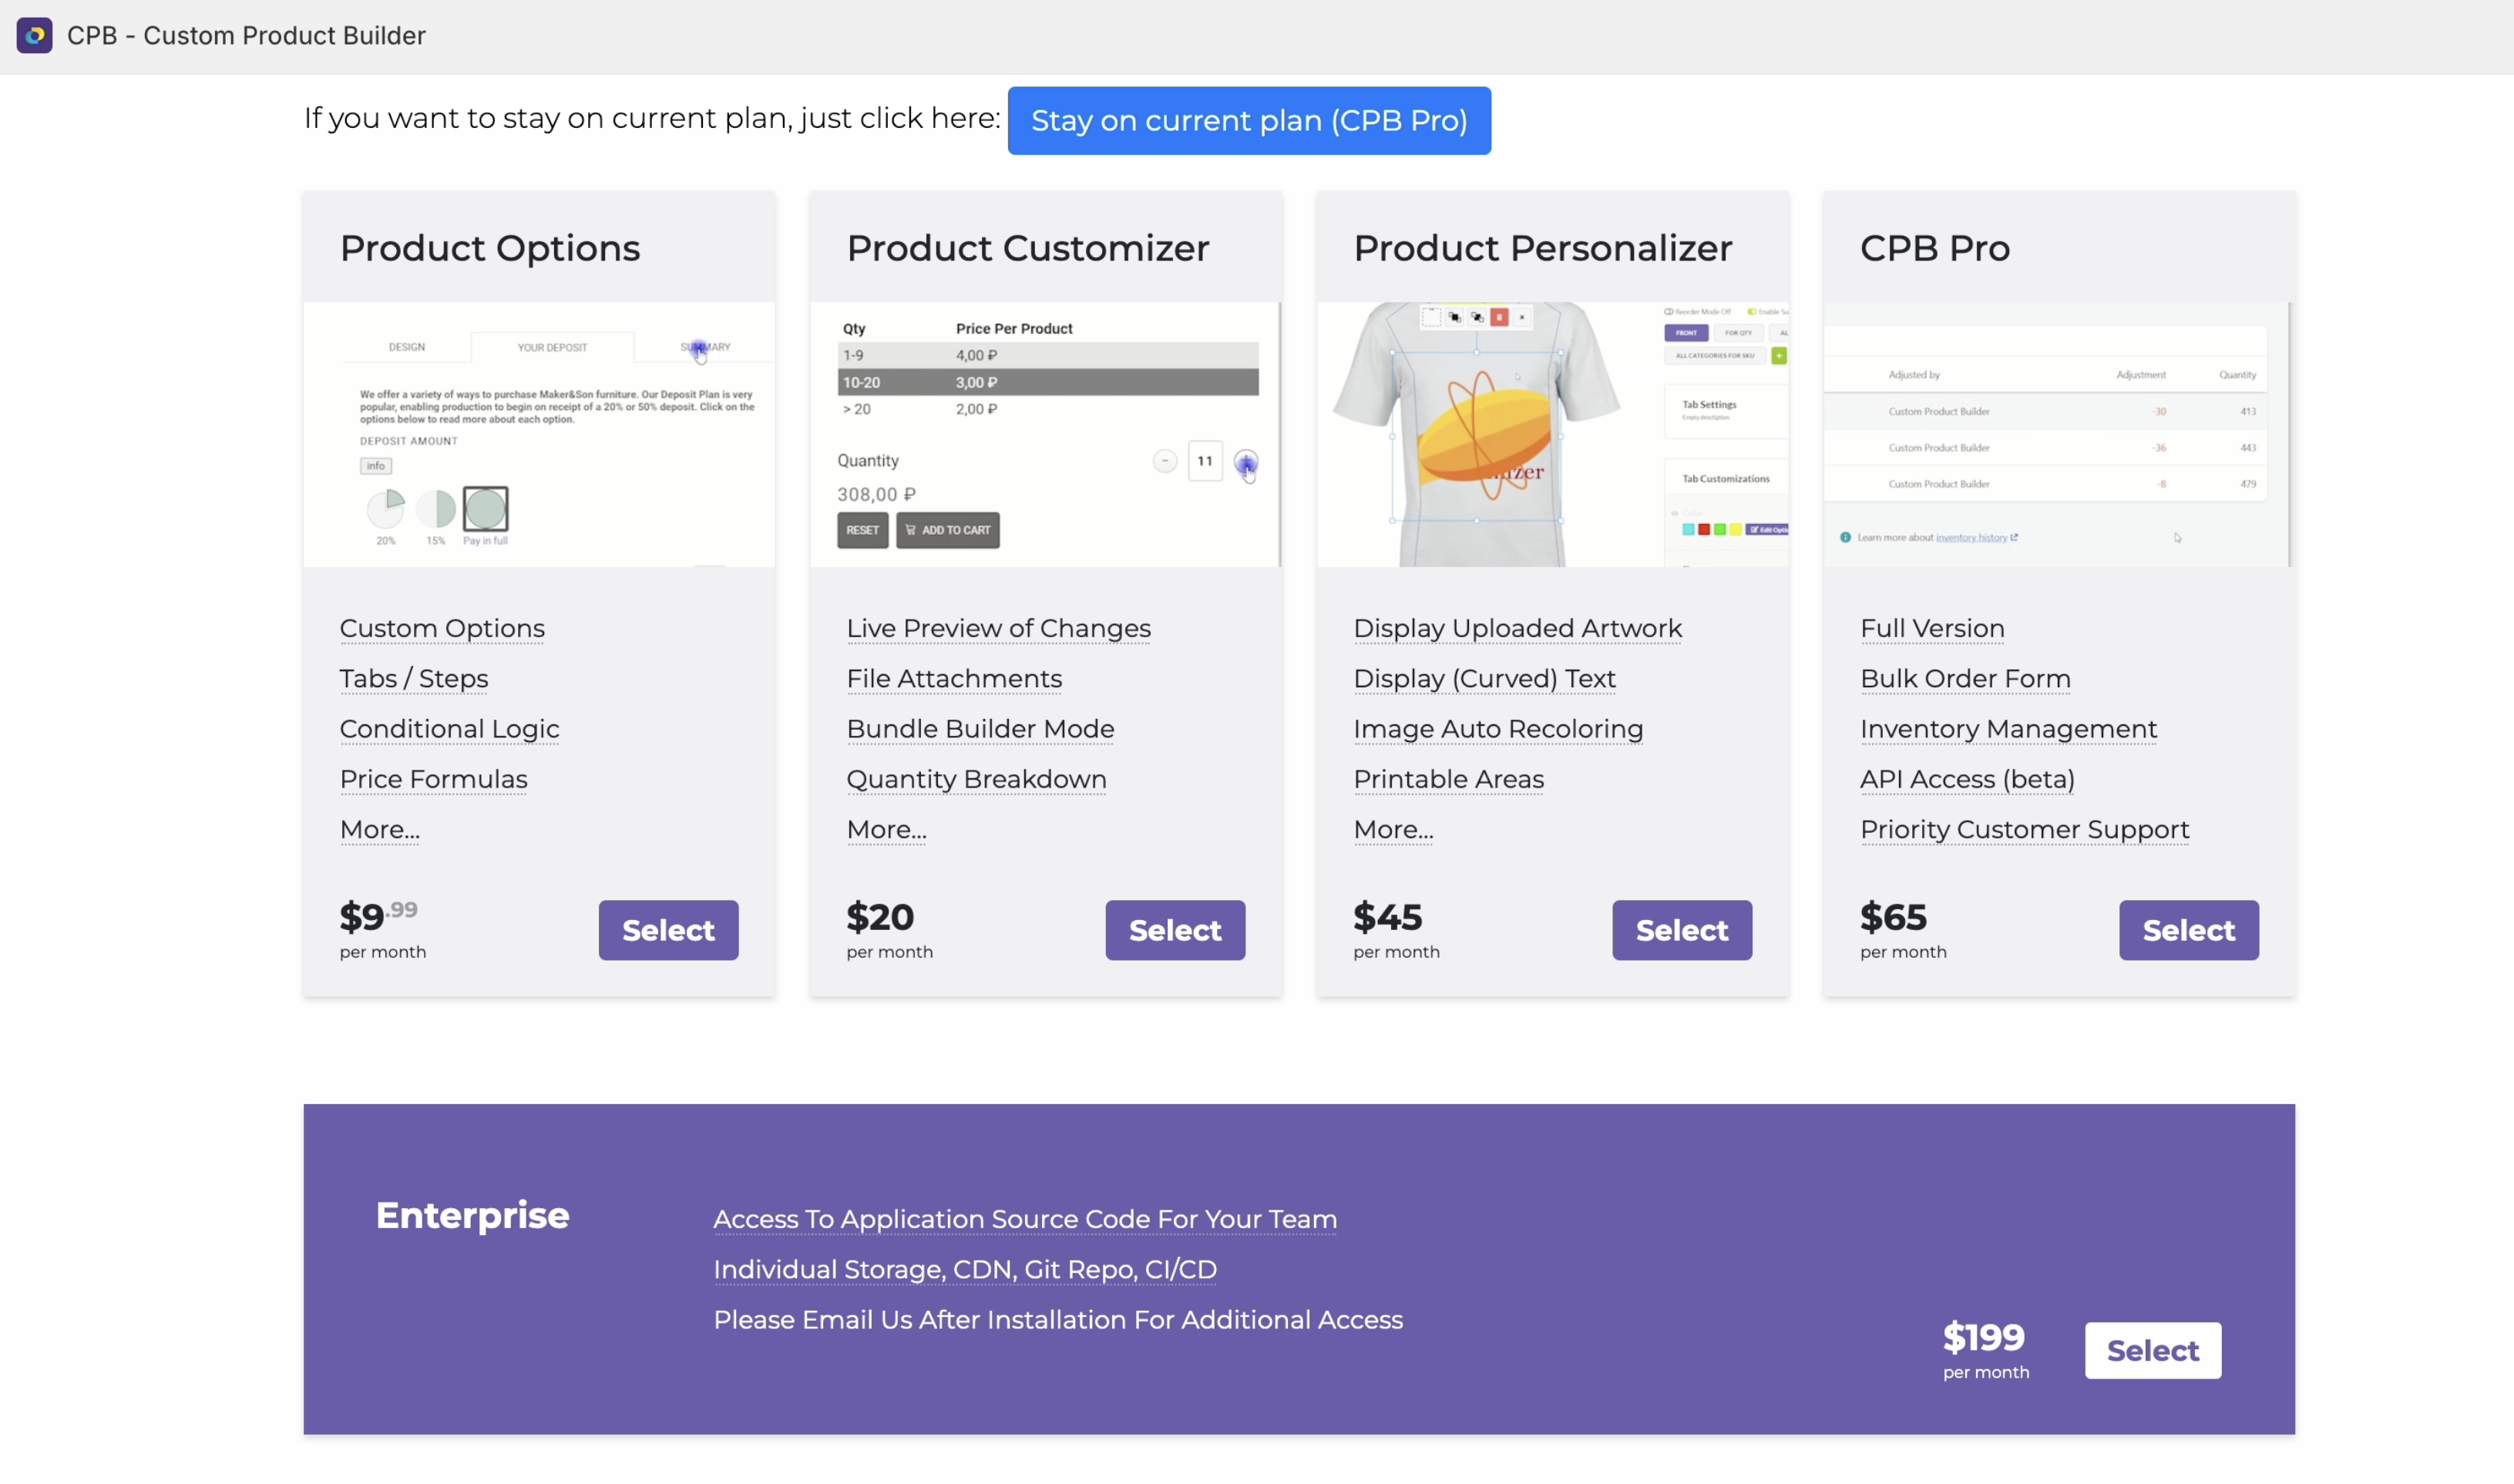Open the CPB Pro inventory preview image
The height and width of the screenshot is (1484, 2514).
[2059, 435]
